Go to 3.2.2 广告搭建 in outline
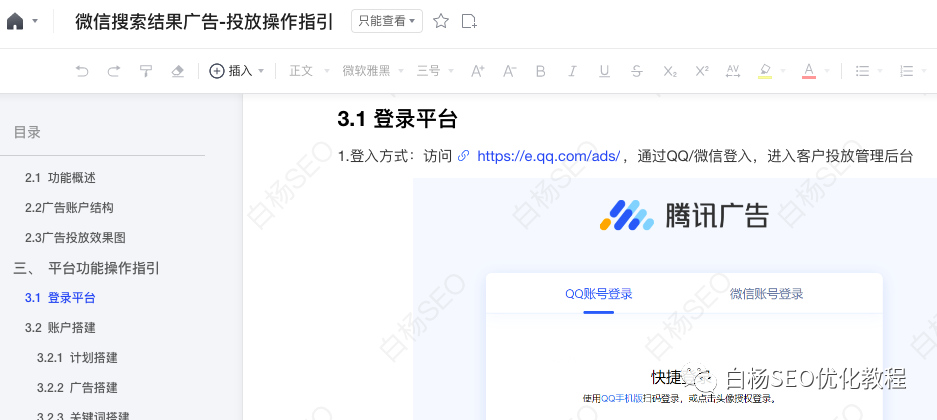 point(77,388)
